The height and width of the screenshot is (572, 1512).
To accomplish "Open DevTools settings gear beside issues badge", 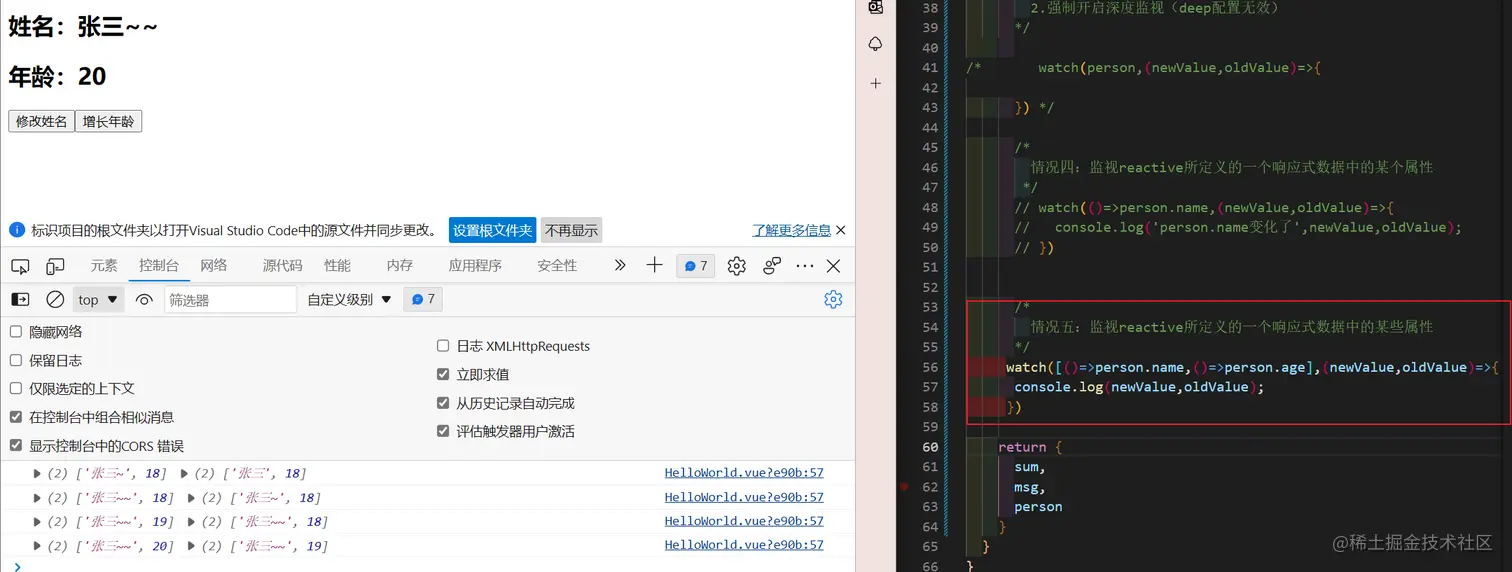I will [737, 266].
